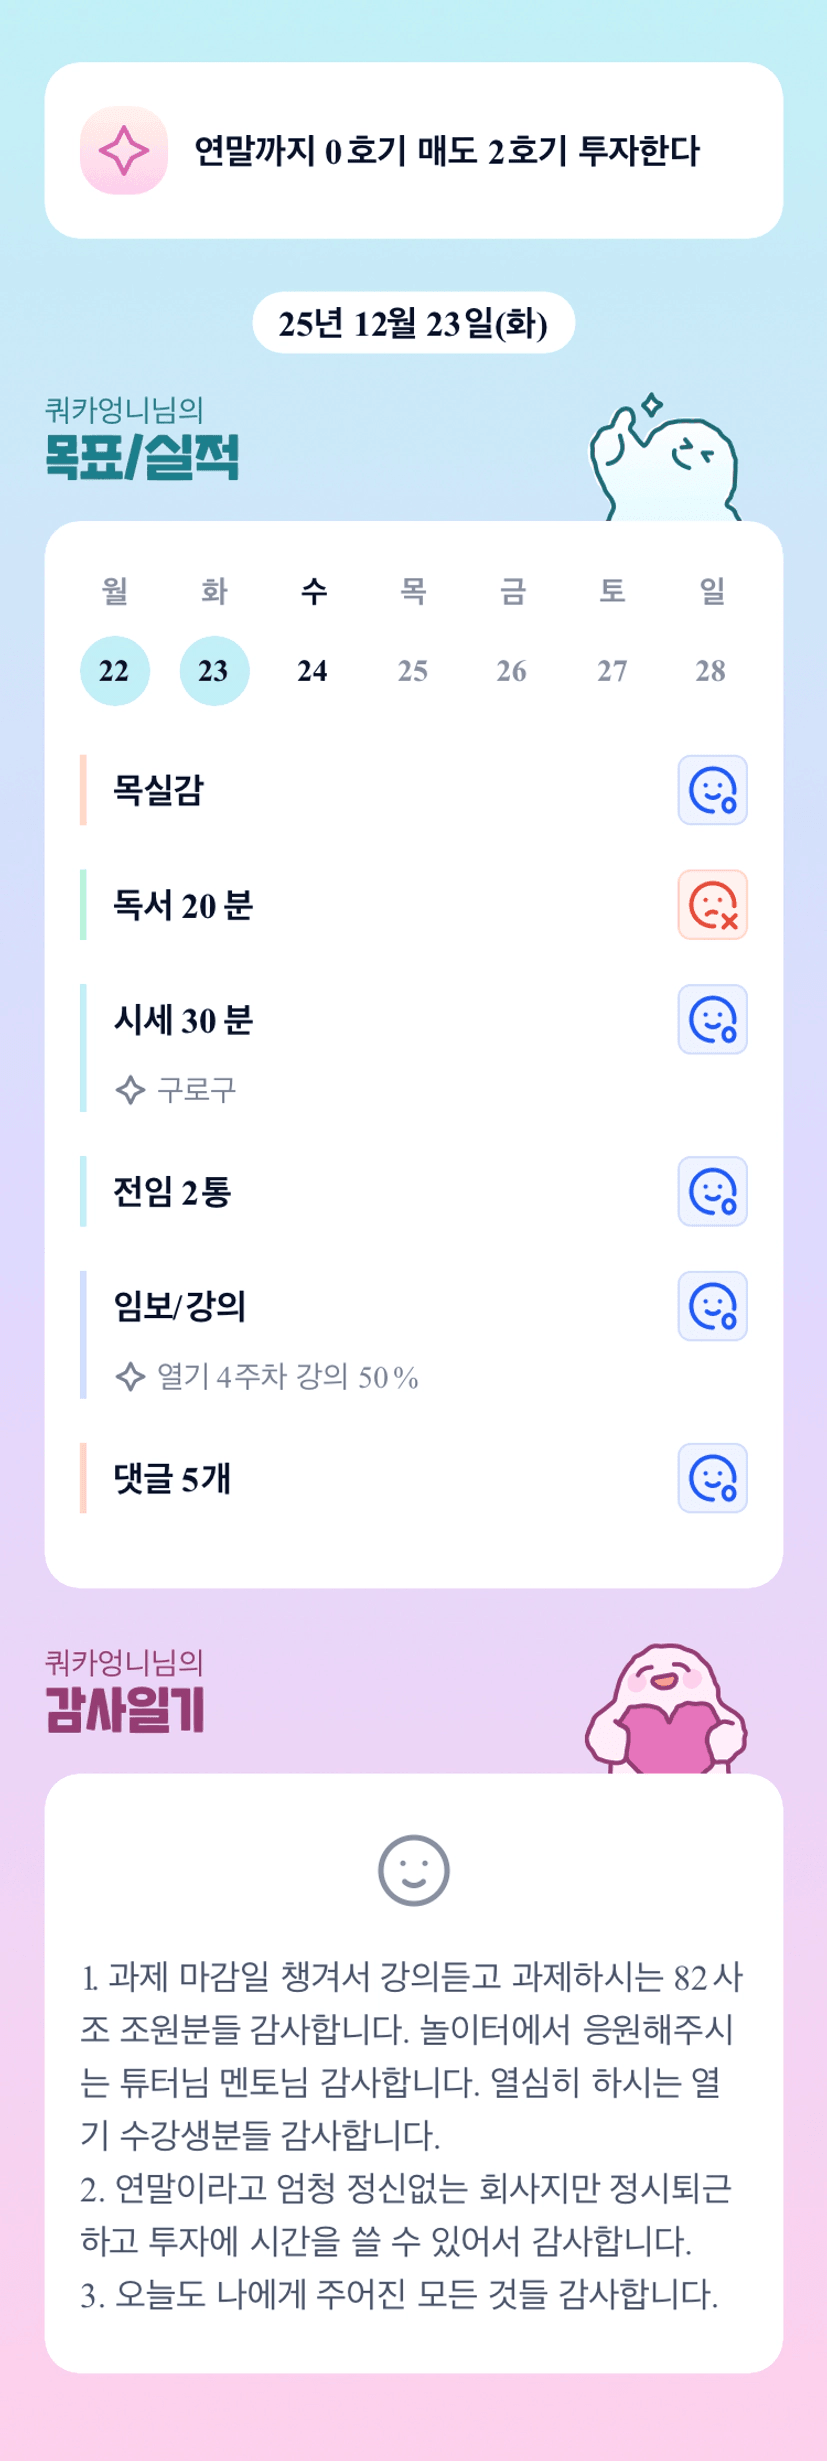Click the smiley status icon for 전임 2통
The image size is (827, 2461).
(x=712, y=1192)
